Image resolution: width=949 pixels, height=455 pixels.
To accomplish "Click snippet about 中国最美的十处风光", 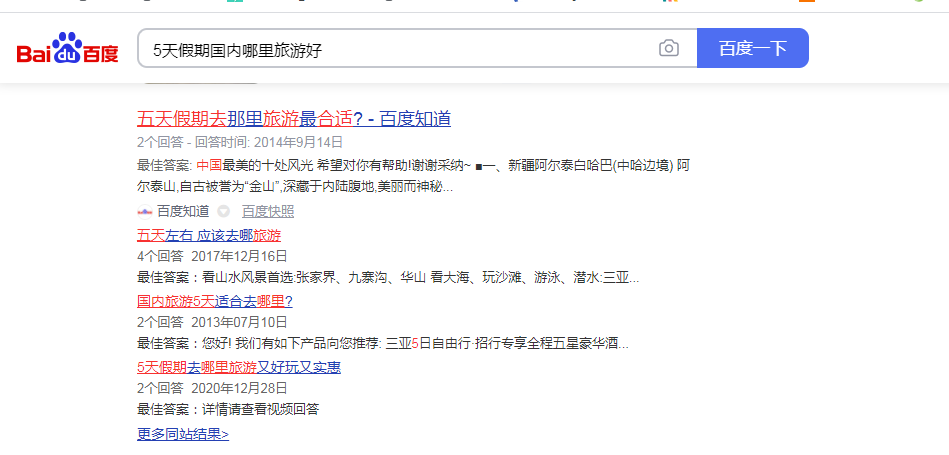I will pyautogui.click(x=413, y=176).
